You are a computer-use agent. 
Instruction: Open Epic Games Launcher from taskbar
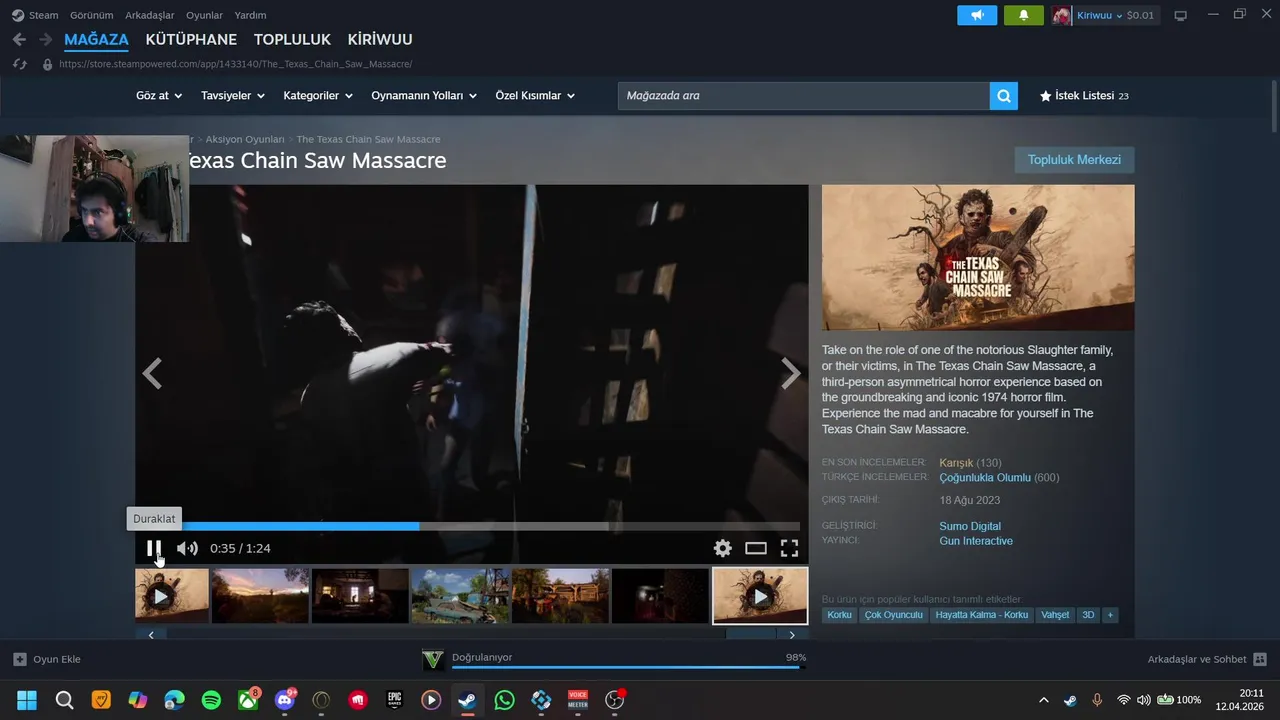coord(394,700)
